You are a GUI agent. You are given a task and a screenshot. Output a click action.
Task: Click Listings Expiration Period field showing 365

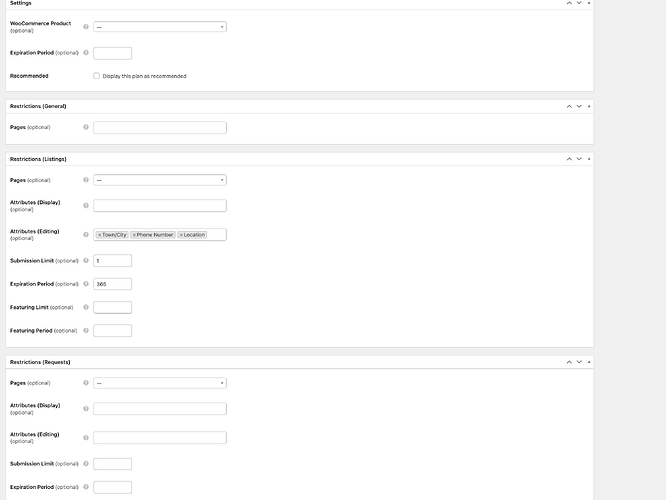pos(112,284)
